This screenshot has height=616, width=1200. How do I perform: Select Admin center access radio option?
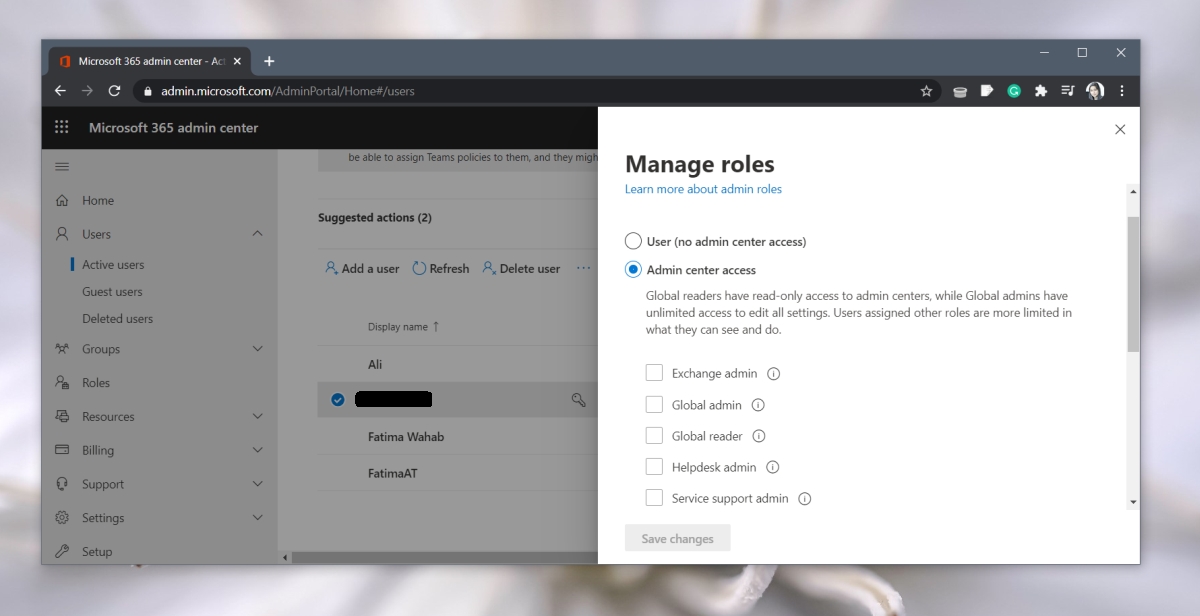(633, 269)
